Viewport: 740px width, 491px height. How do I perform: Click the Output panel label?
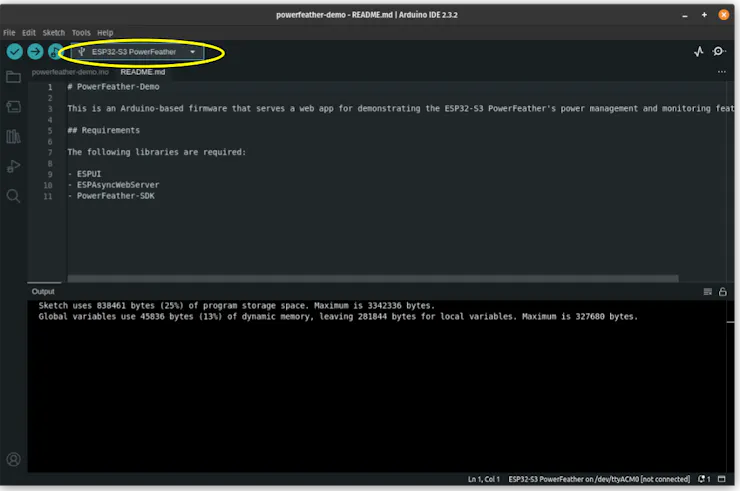[43, 292]
